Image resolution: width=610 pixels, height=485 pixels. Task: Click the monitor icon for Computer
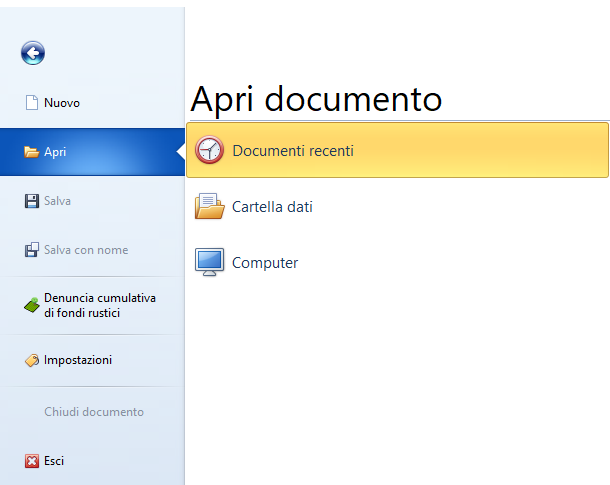point(209,262)
